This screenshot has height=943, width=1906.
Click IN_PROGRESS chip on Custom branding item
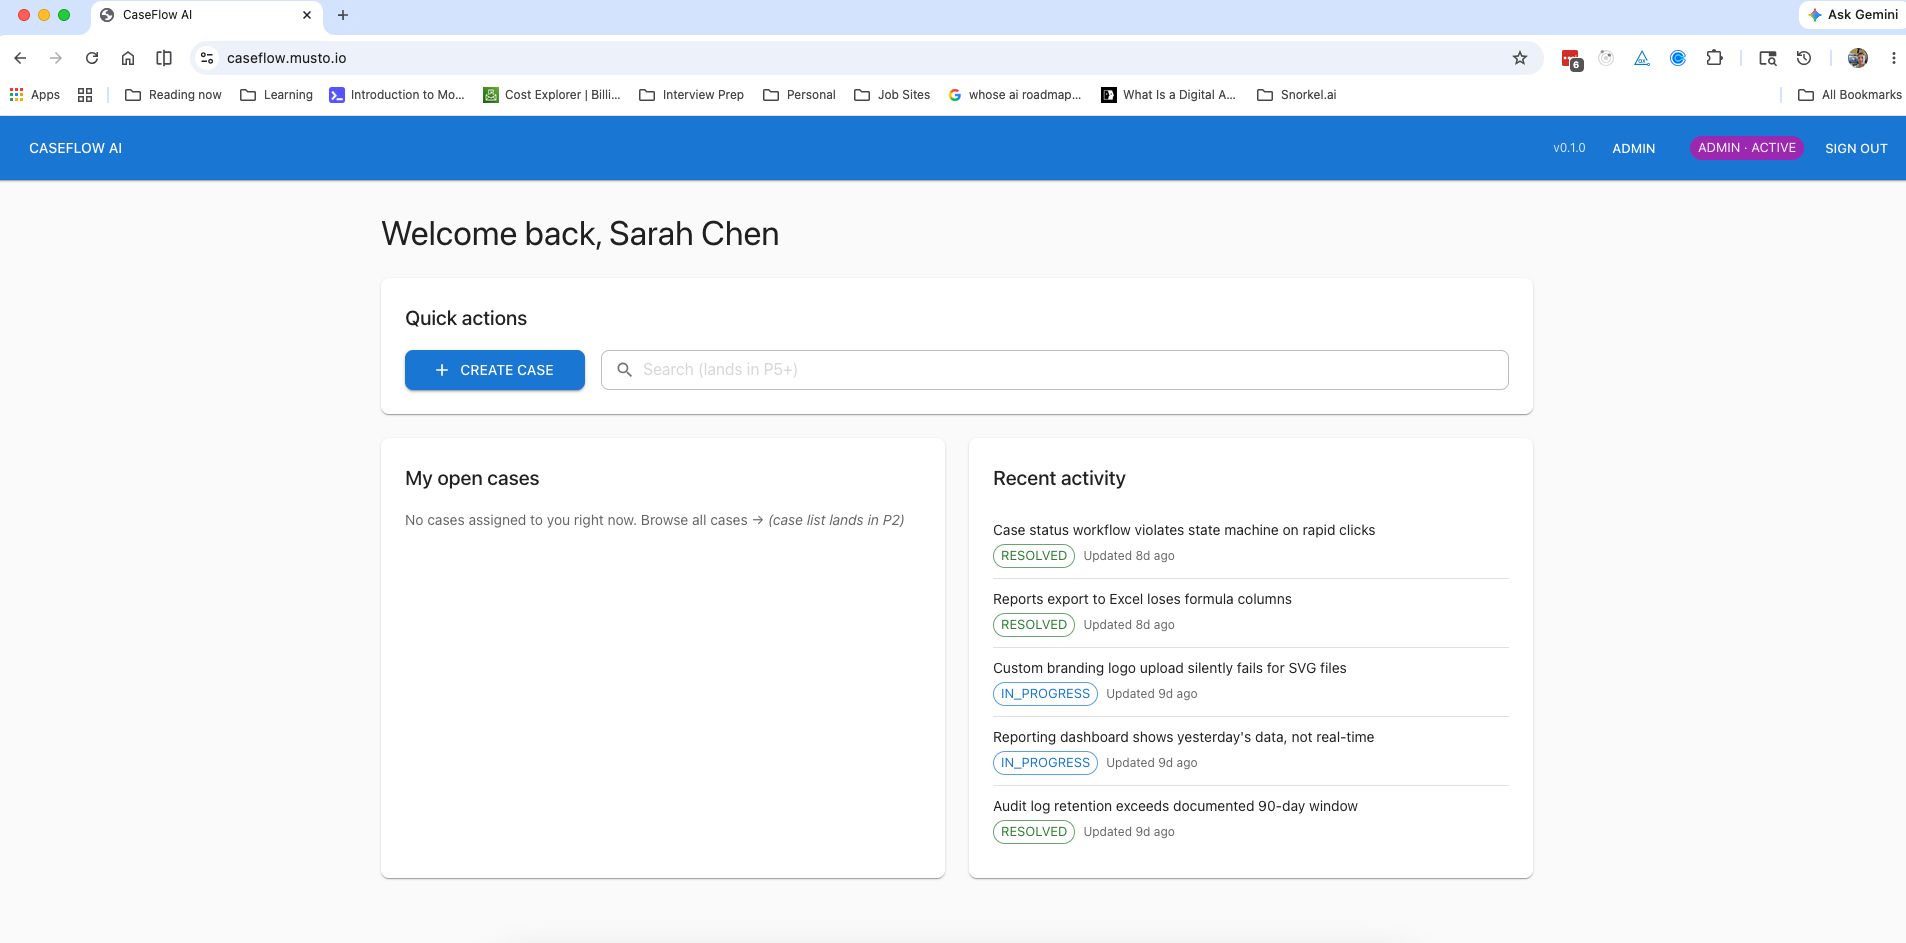tap(1045, 694)
